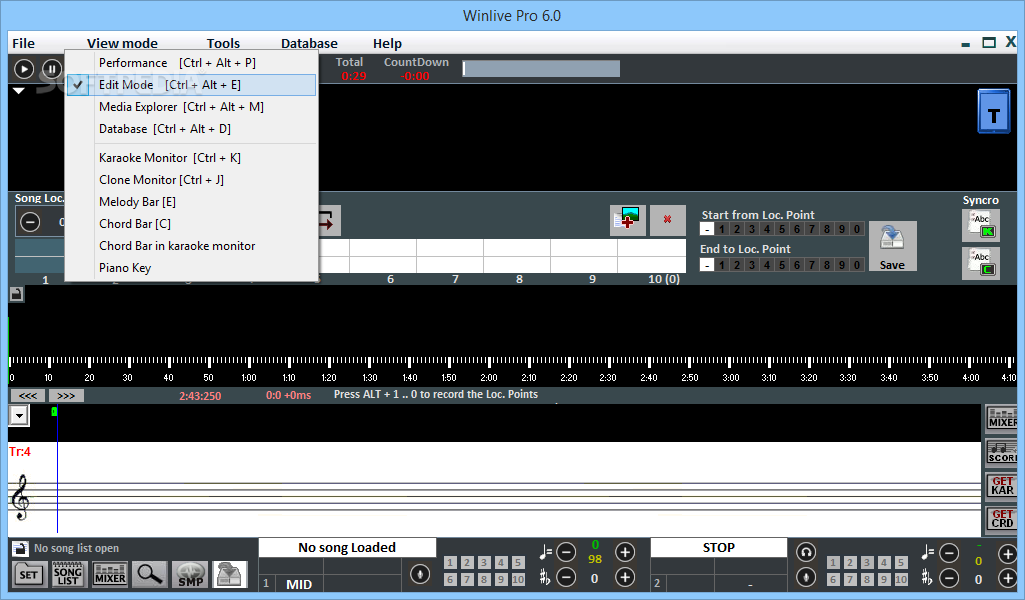Viewport: 1025px width, 600px height.
Task: Click Song Loc minus circle button
Action: point(29,222)
